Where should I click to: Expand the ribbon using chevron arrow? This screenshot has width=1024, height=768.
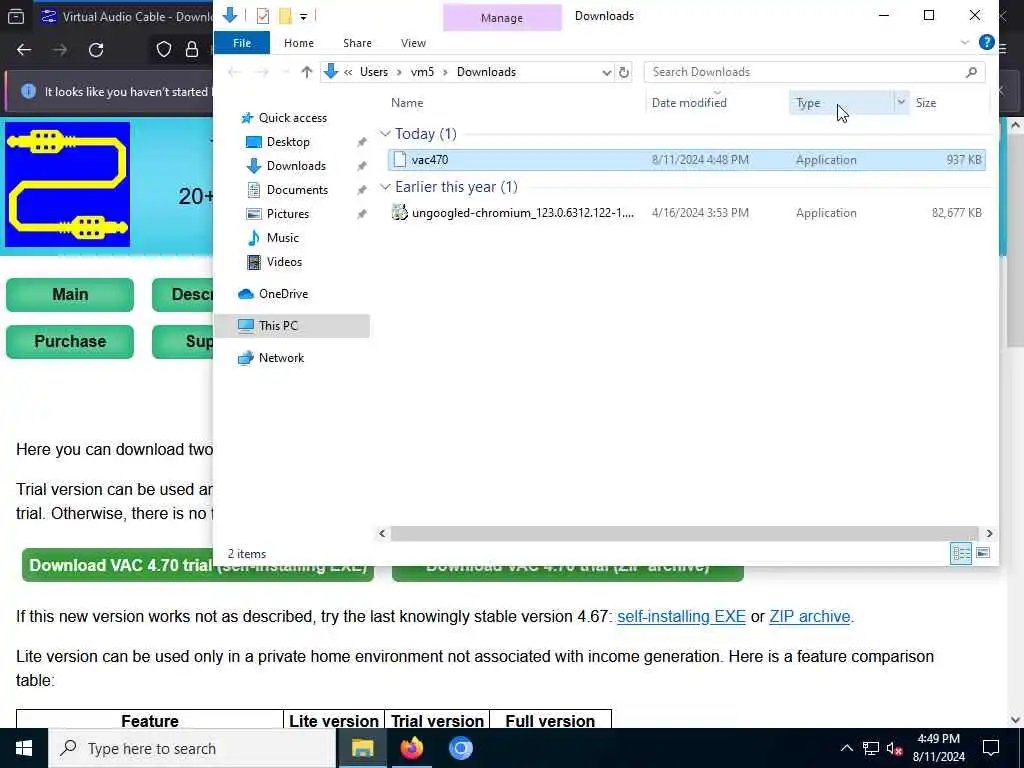[965, 43]
